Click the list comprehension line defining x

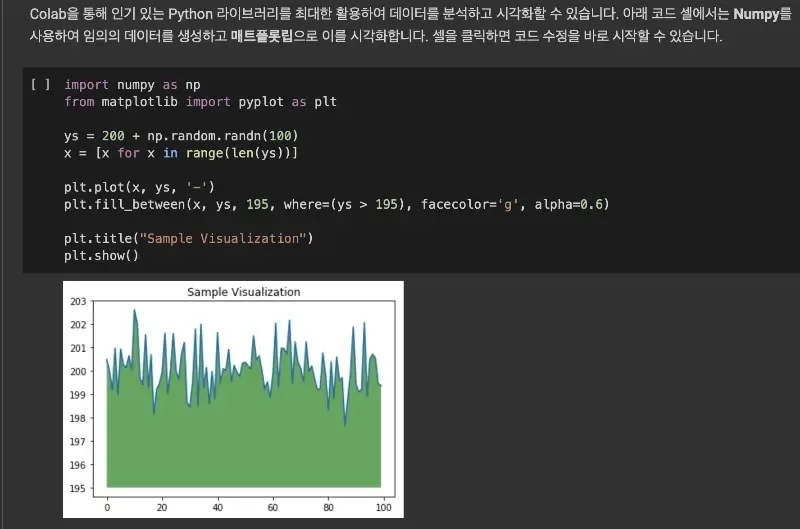[x=180, y=152]
